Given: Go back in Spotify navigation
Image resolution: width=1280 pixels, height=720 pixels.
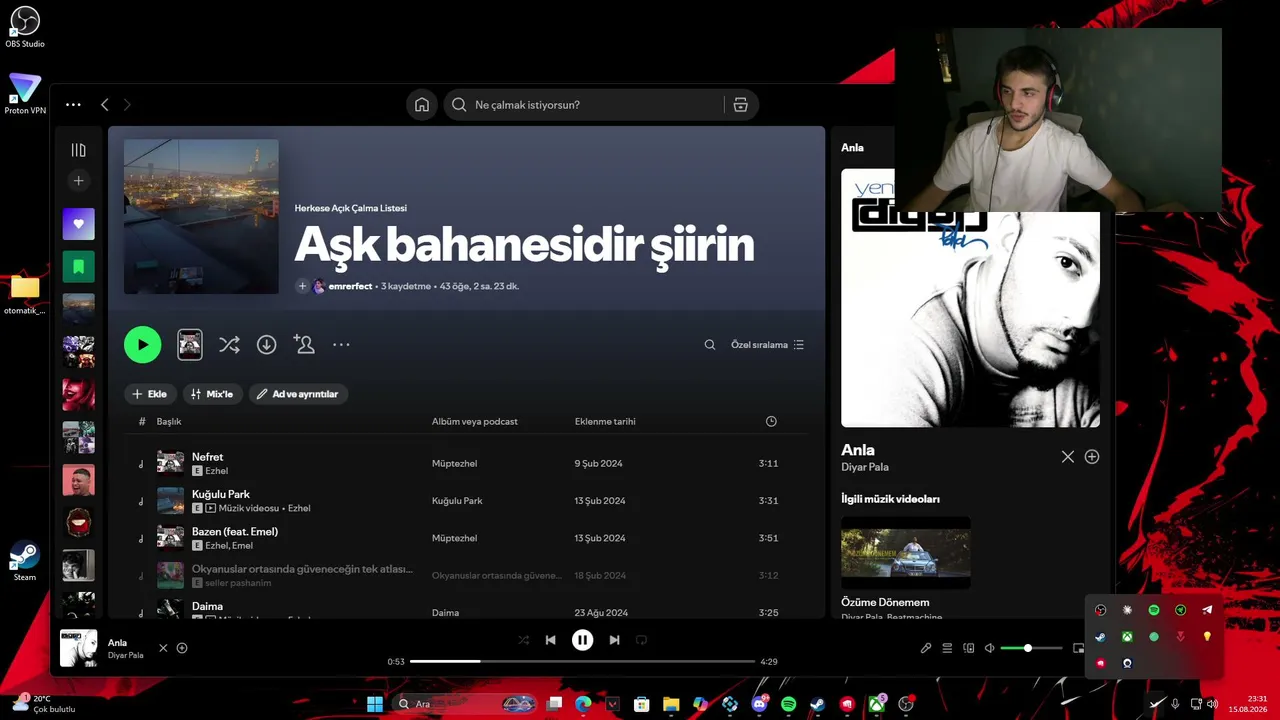Looking at the screenshot, I should point(104,104).
